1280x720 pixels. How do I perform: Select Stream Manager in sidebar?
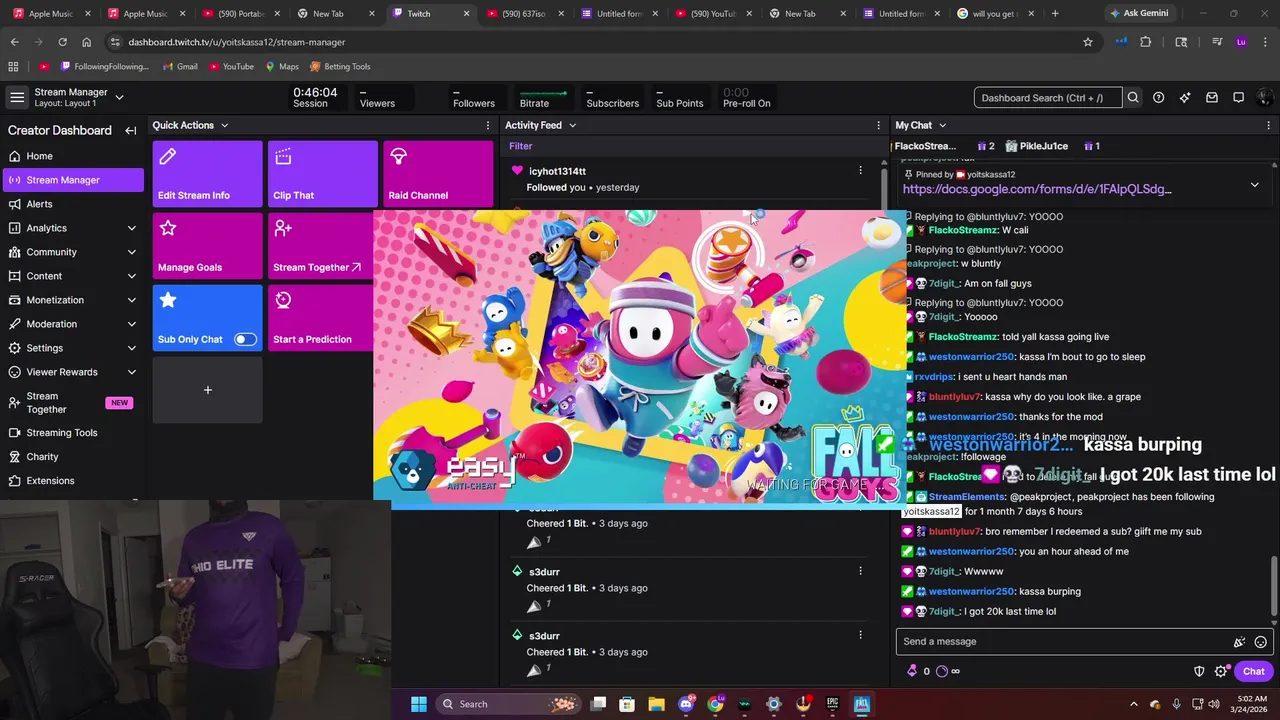click(72, 180)
